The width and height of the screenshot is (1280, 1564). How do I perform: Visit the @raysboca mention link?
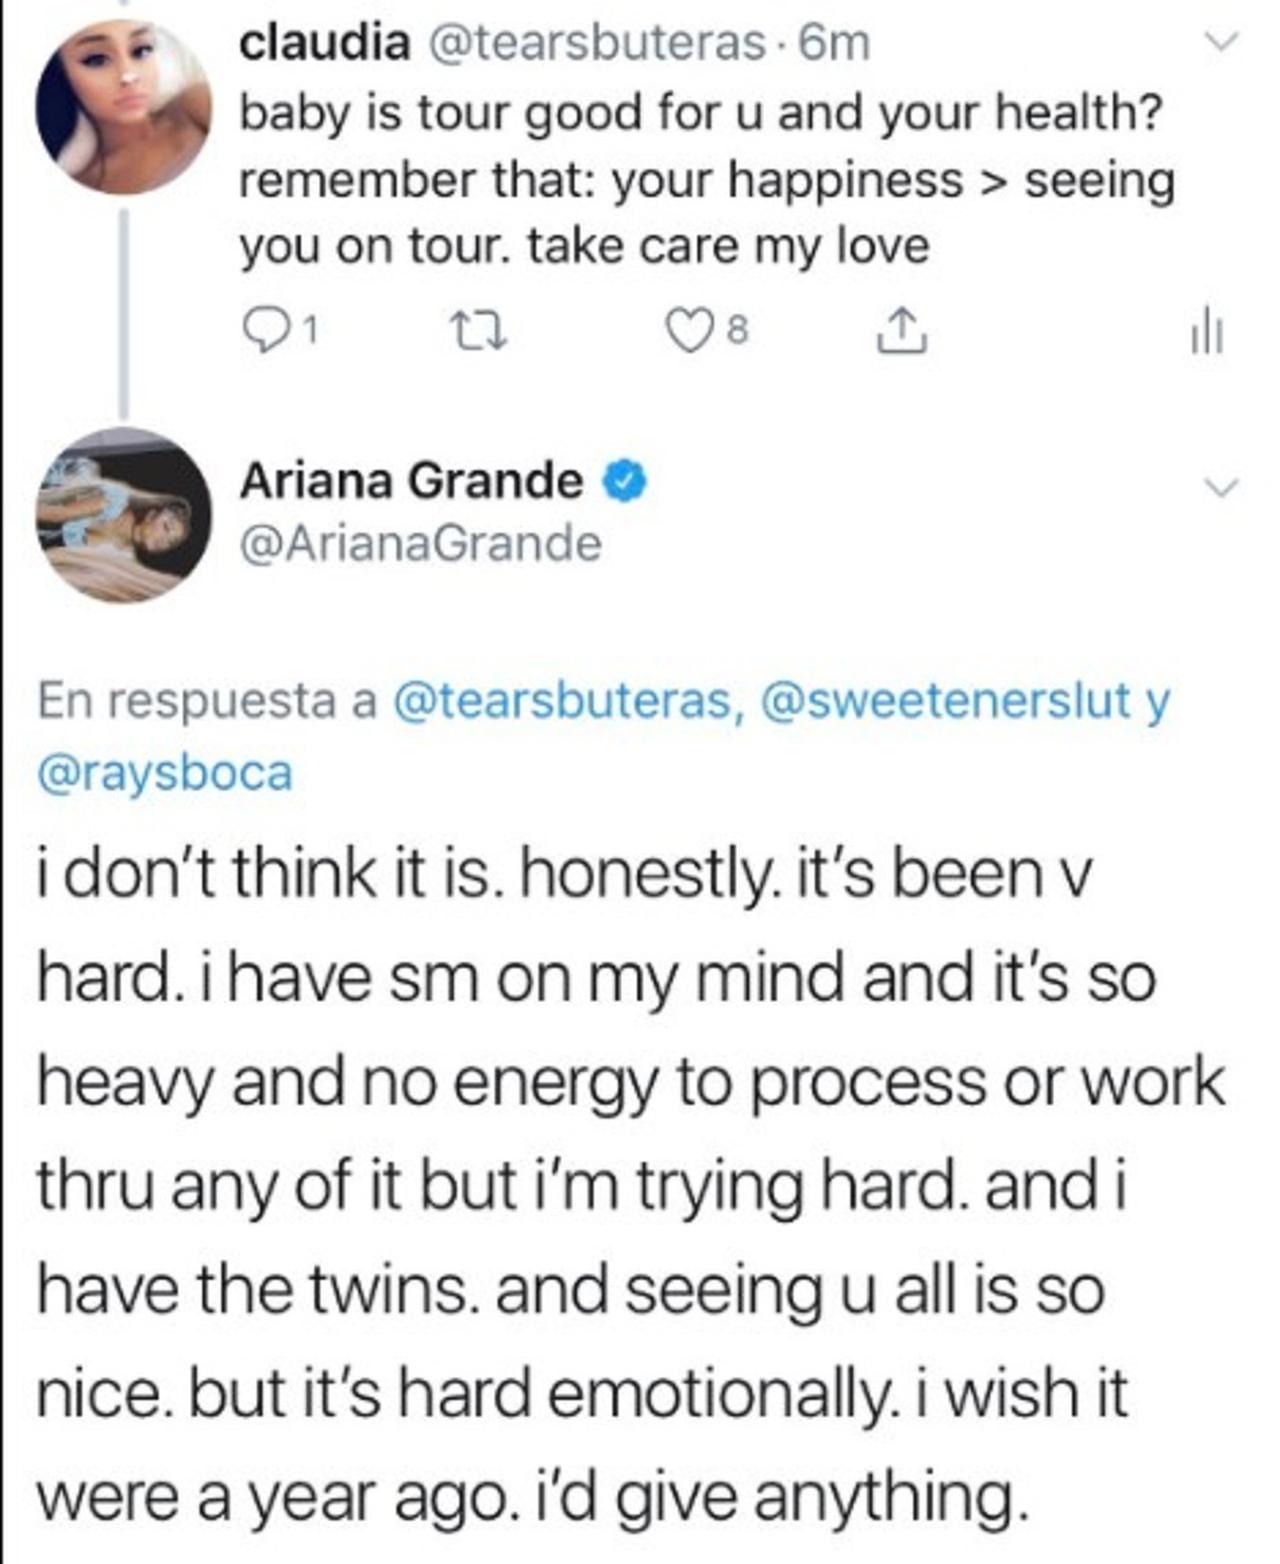pos(165,772)
